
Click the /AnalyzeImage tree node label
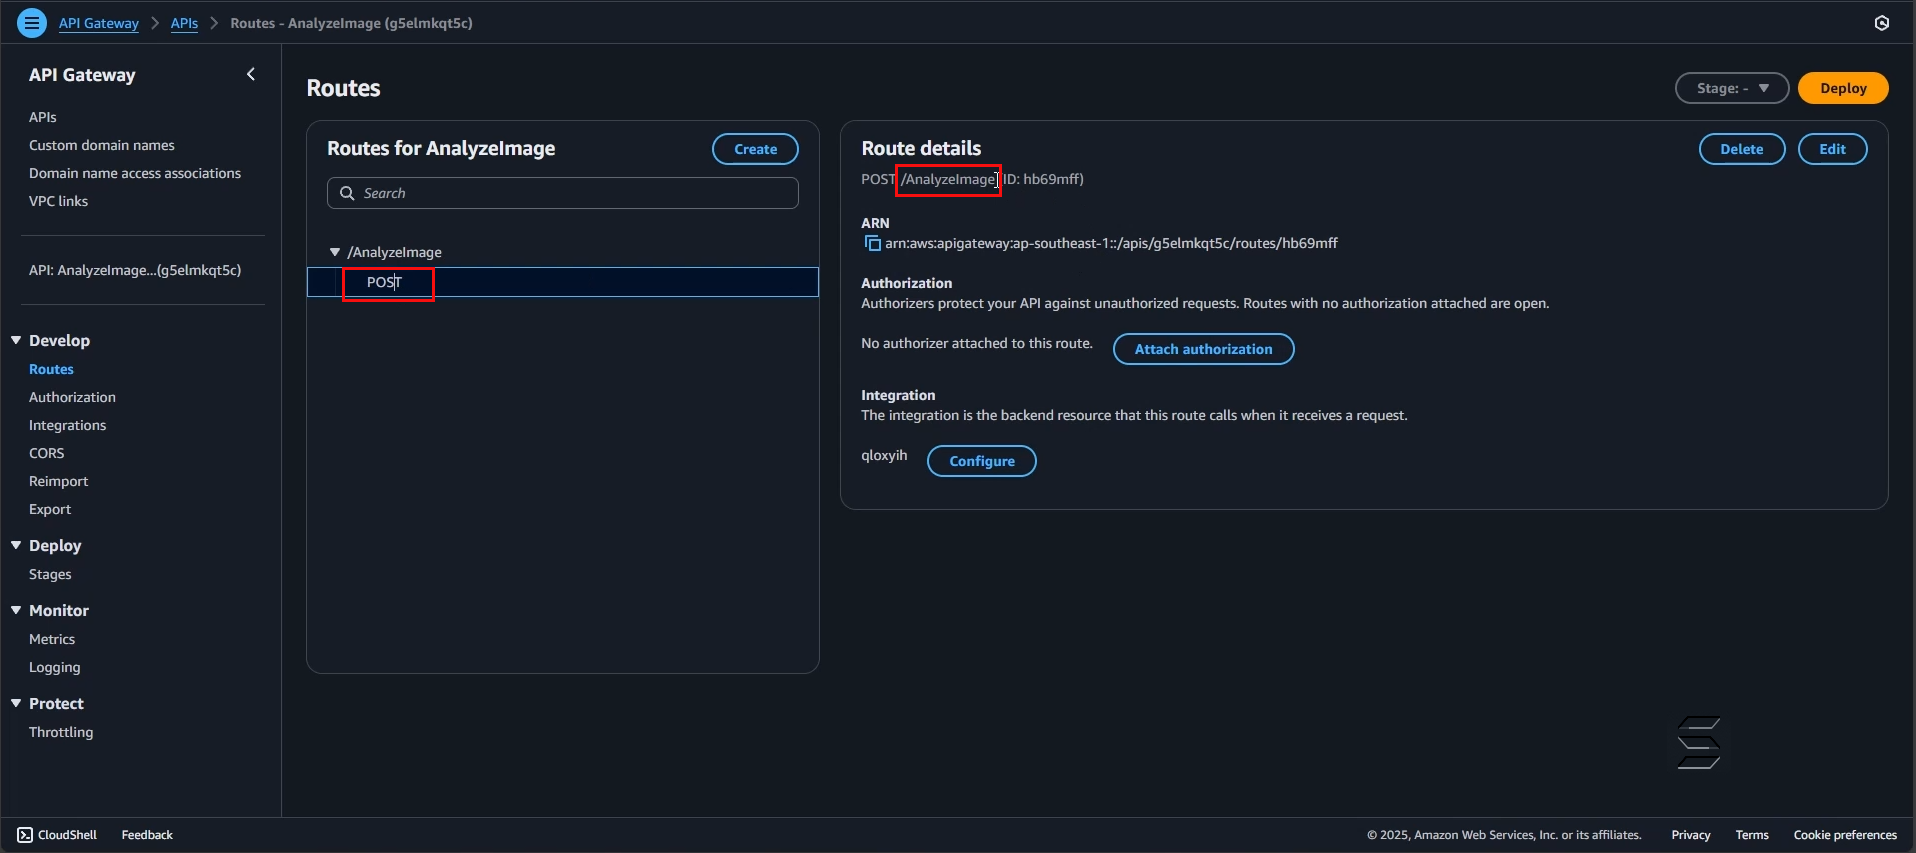click(394, 252)
